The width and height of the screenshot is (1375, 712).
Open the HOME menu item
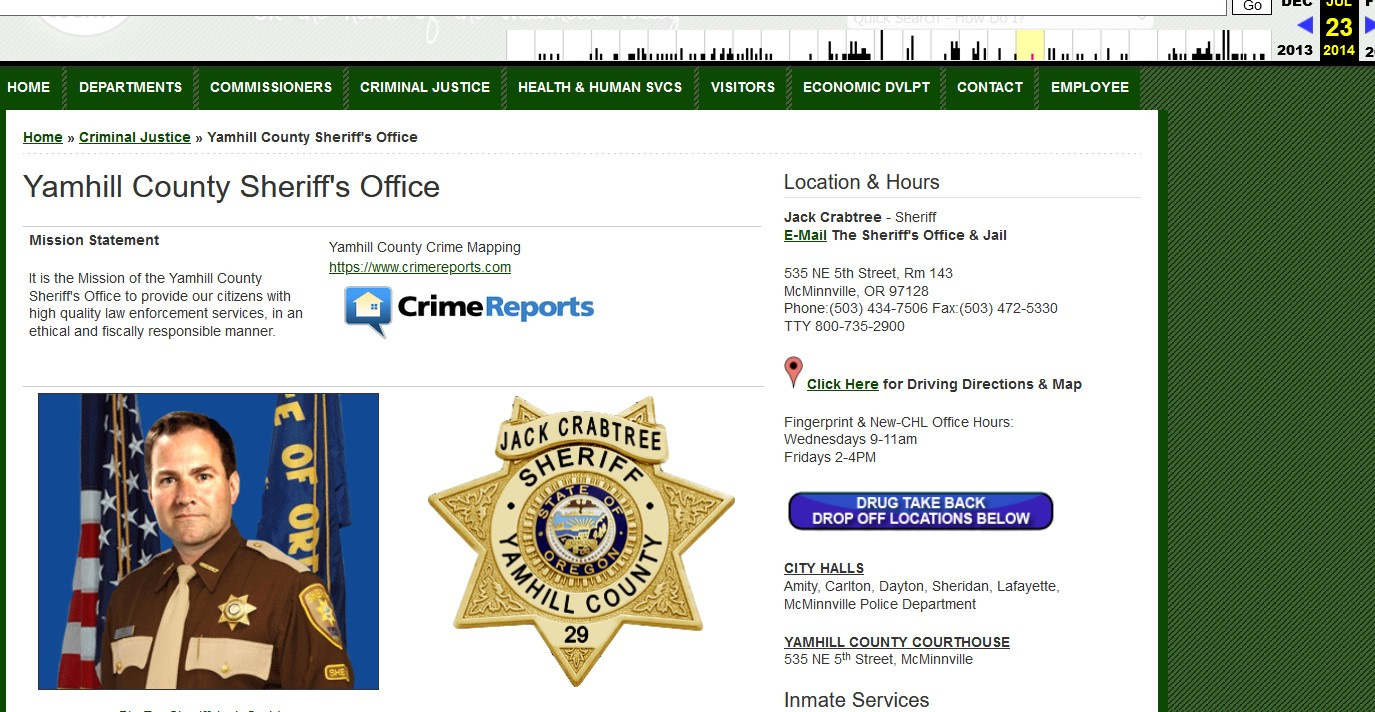(29, 88)
